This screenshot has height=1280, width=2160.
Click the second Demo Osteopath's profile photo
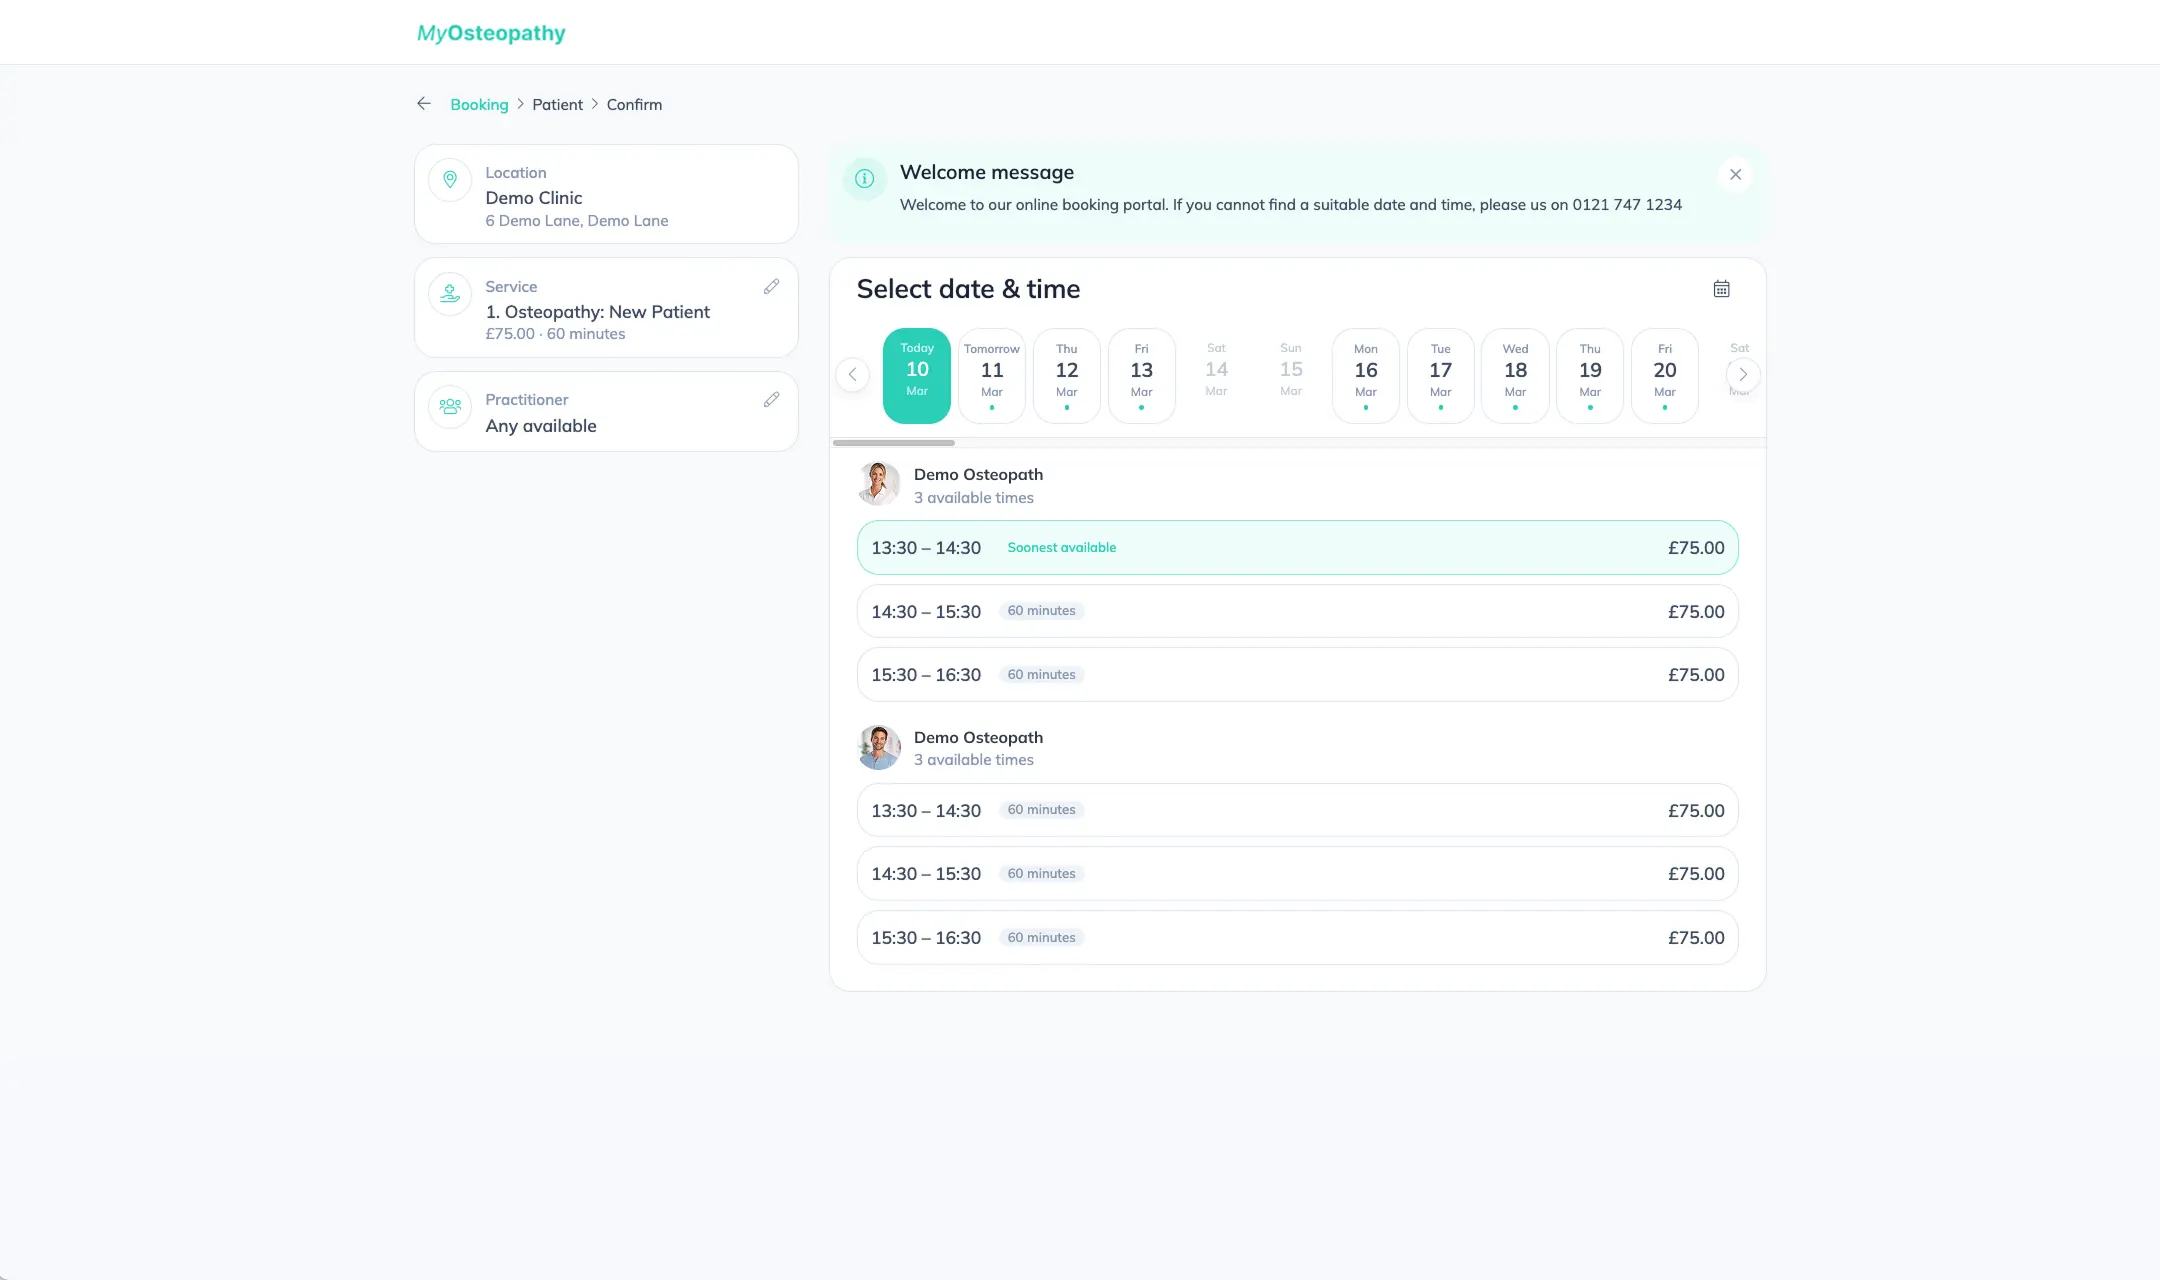(x=879, y=747)
